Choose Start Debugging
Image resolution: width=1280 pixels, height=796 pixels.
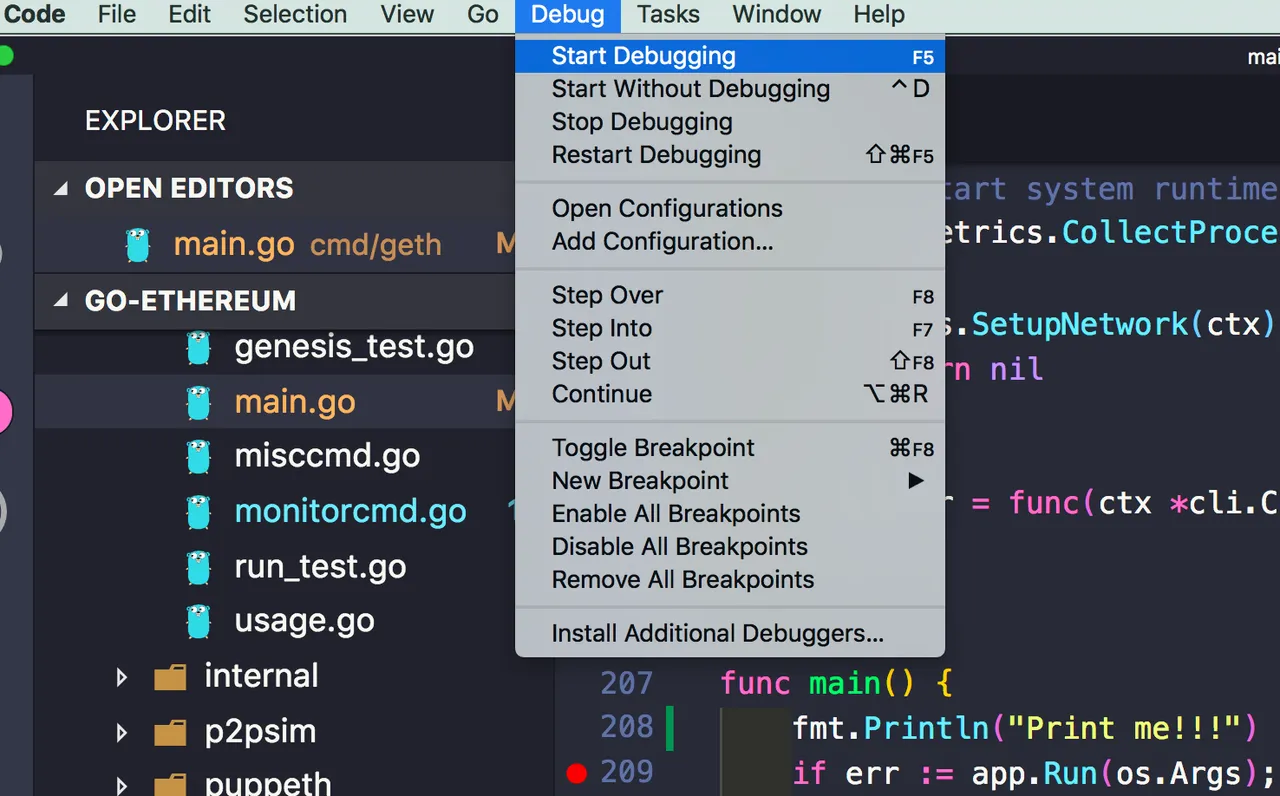coord(730,56)
